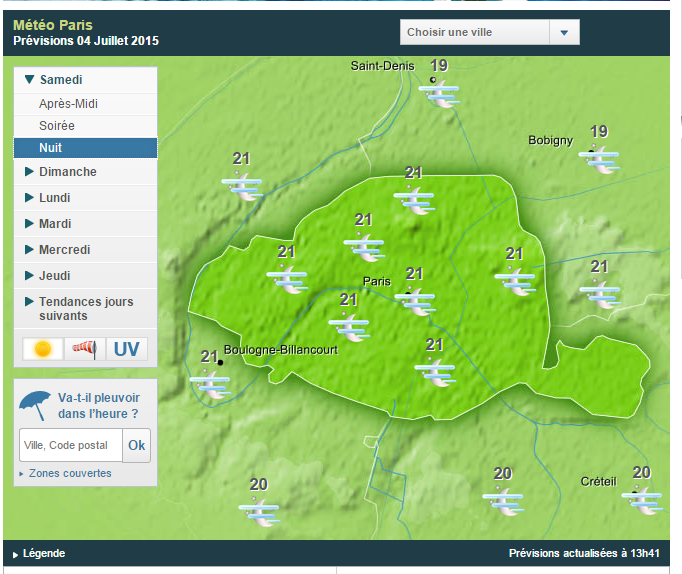682x574 pixels.
Task: Select the sun weather view icon
Action: pos(43,349)
